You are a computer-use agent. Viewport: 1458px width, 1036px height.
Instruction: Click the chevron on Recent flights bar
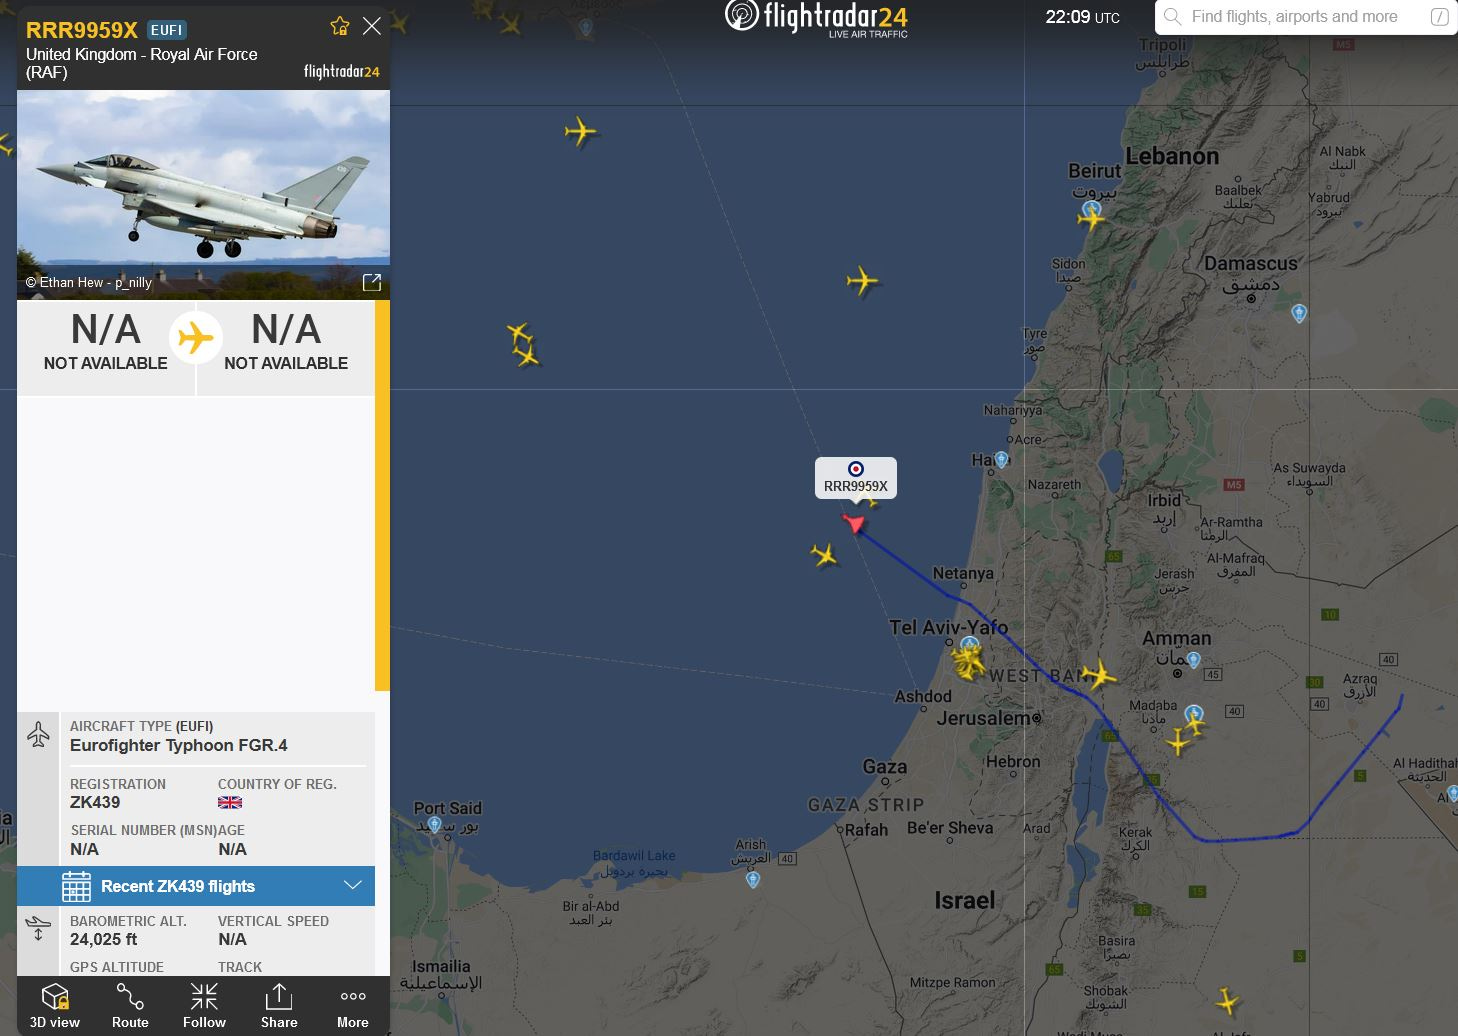click(x=352, y=885)
